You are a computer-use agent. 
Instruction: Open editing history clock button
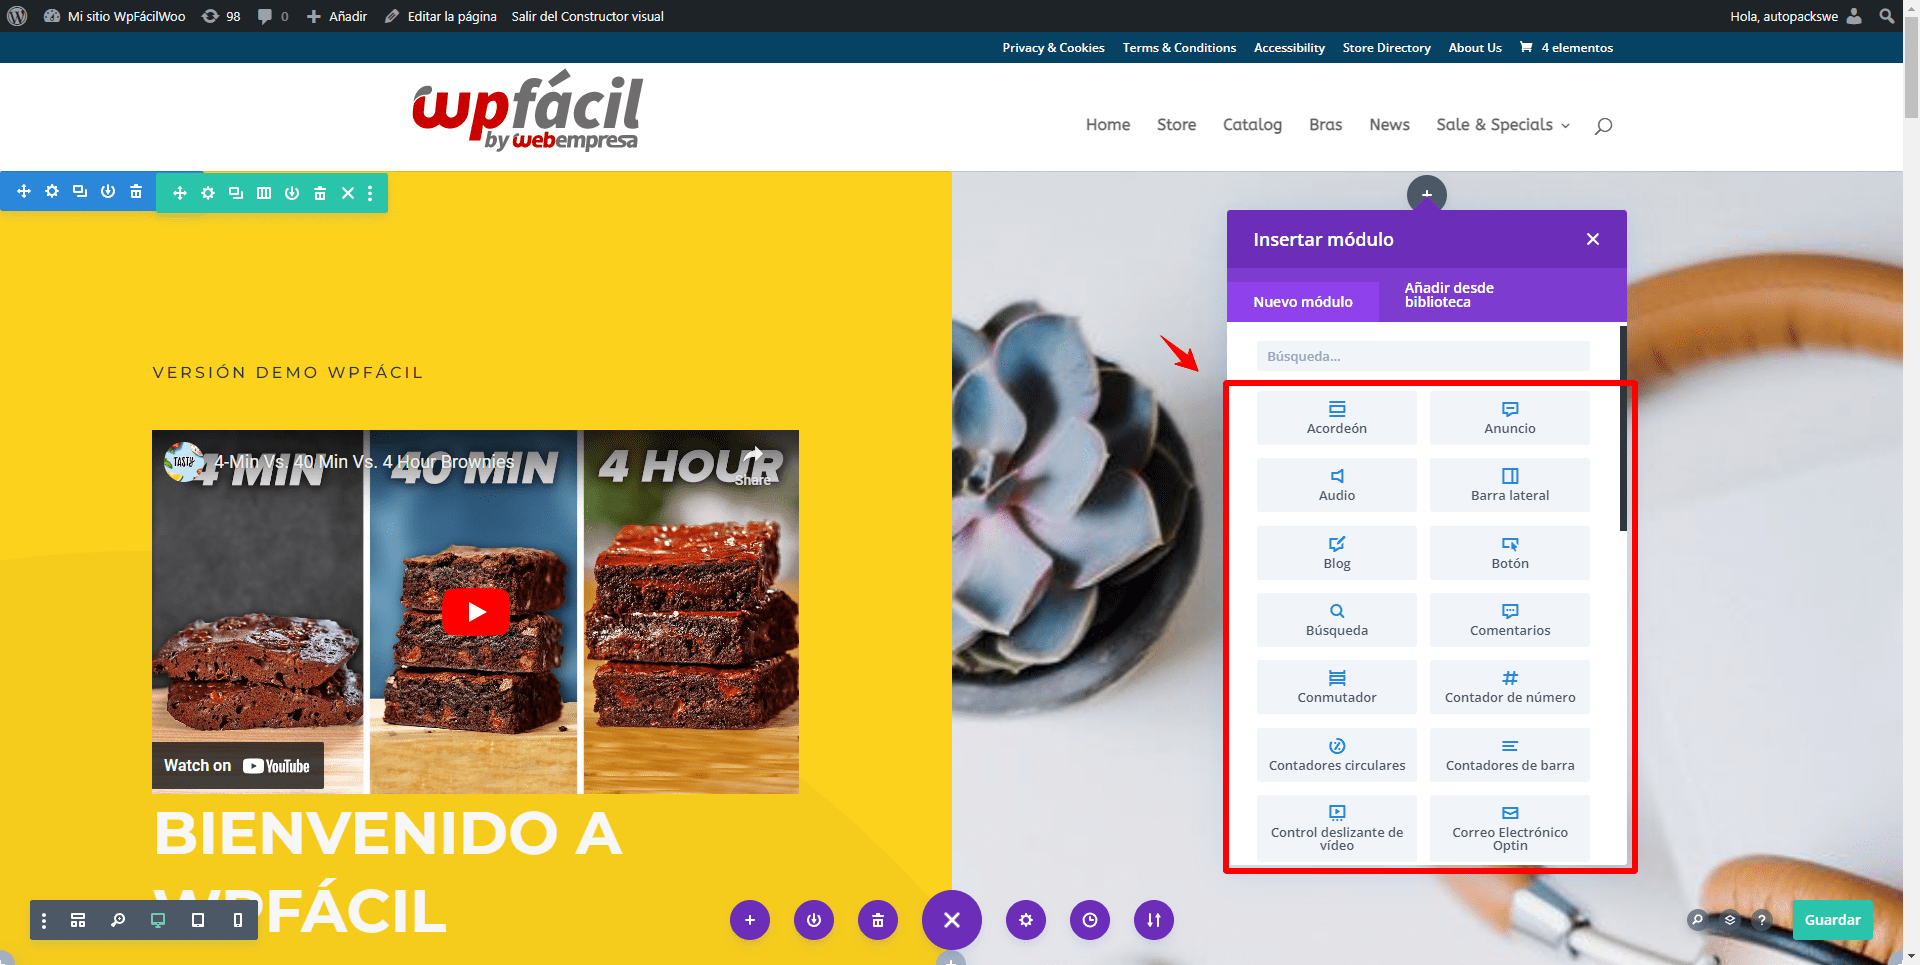tap(1090, 920)
